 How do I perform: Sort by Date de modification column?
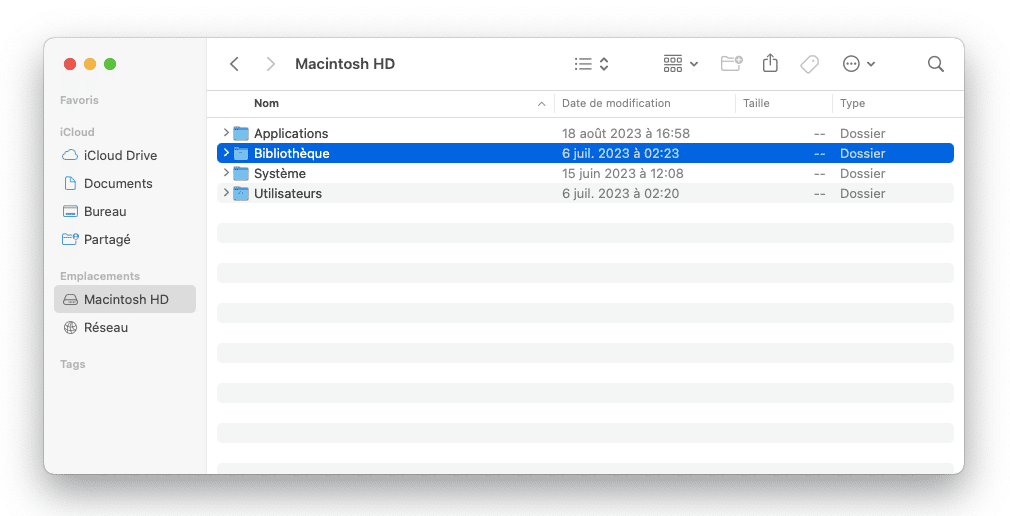point(616,103)
